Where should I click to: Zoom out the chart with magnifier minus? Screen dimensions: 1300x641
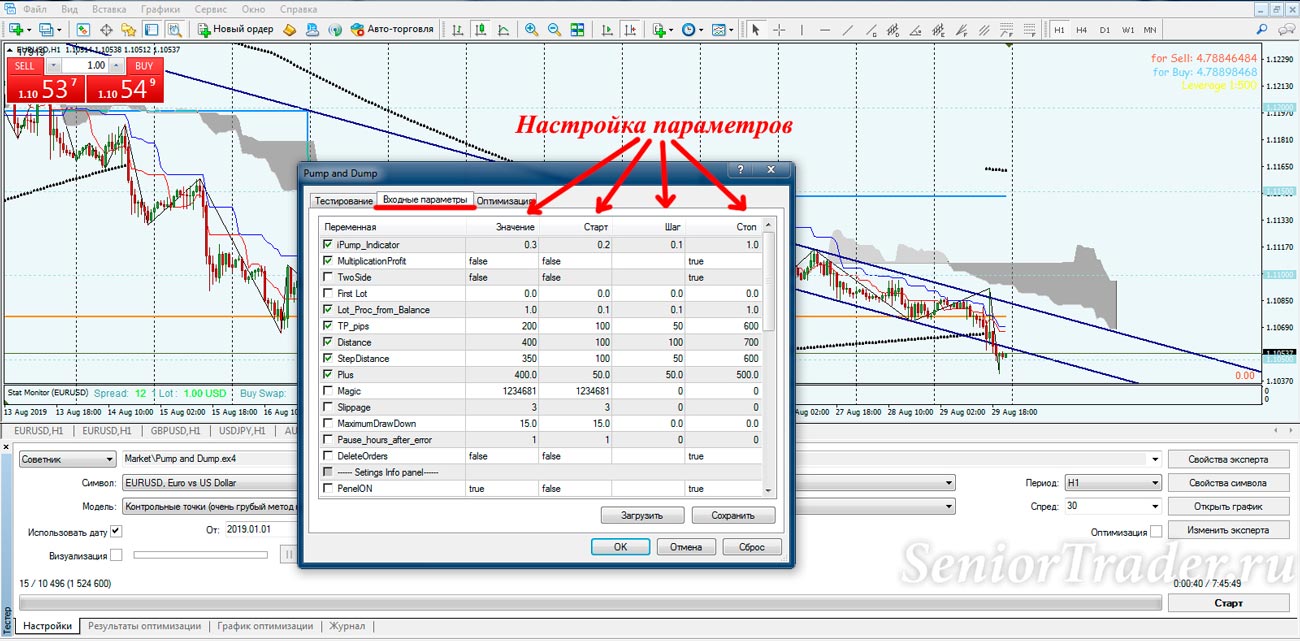[554, 30]
